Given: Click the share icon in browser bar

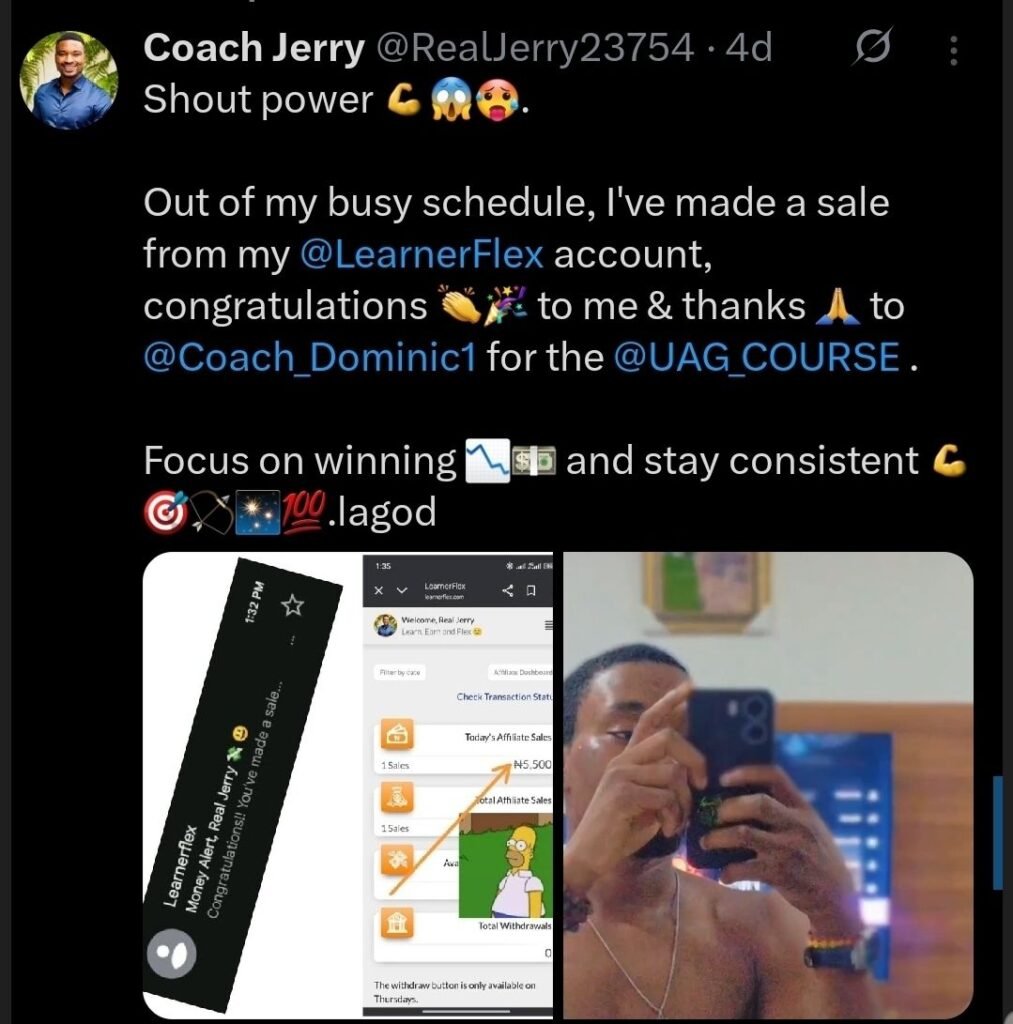Looking at the screenshot, I should point(508,590).
